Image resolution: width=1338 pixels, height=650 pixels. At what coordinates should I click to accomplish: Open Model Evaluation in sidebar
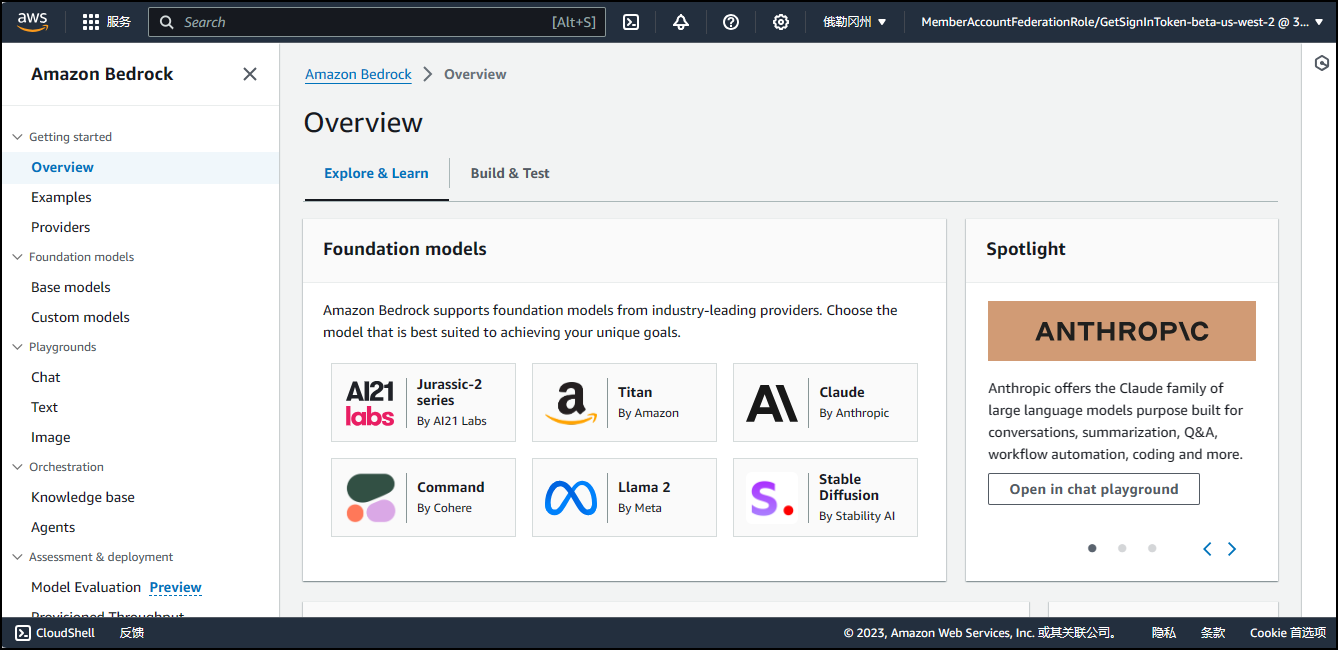(x=86, y=587)
